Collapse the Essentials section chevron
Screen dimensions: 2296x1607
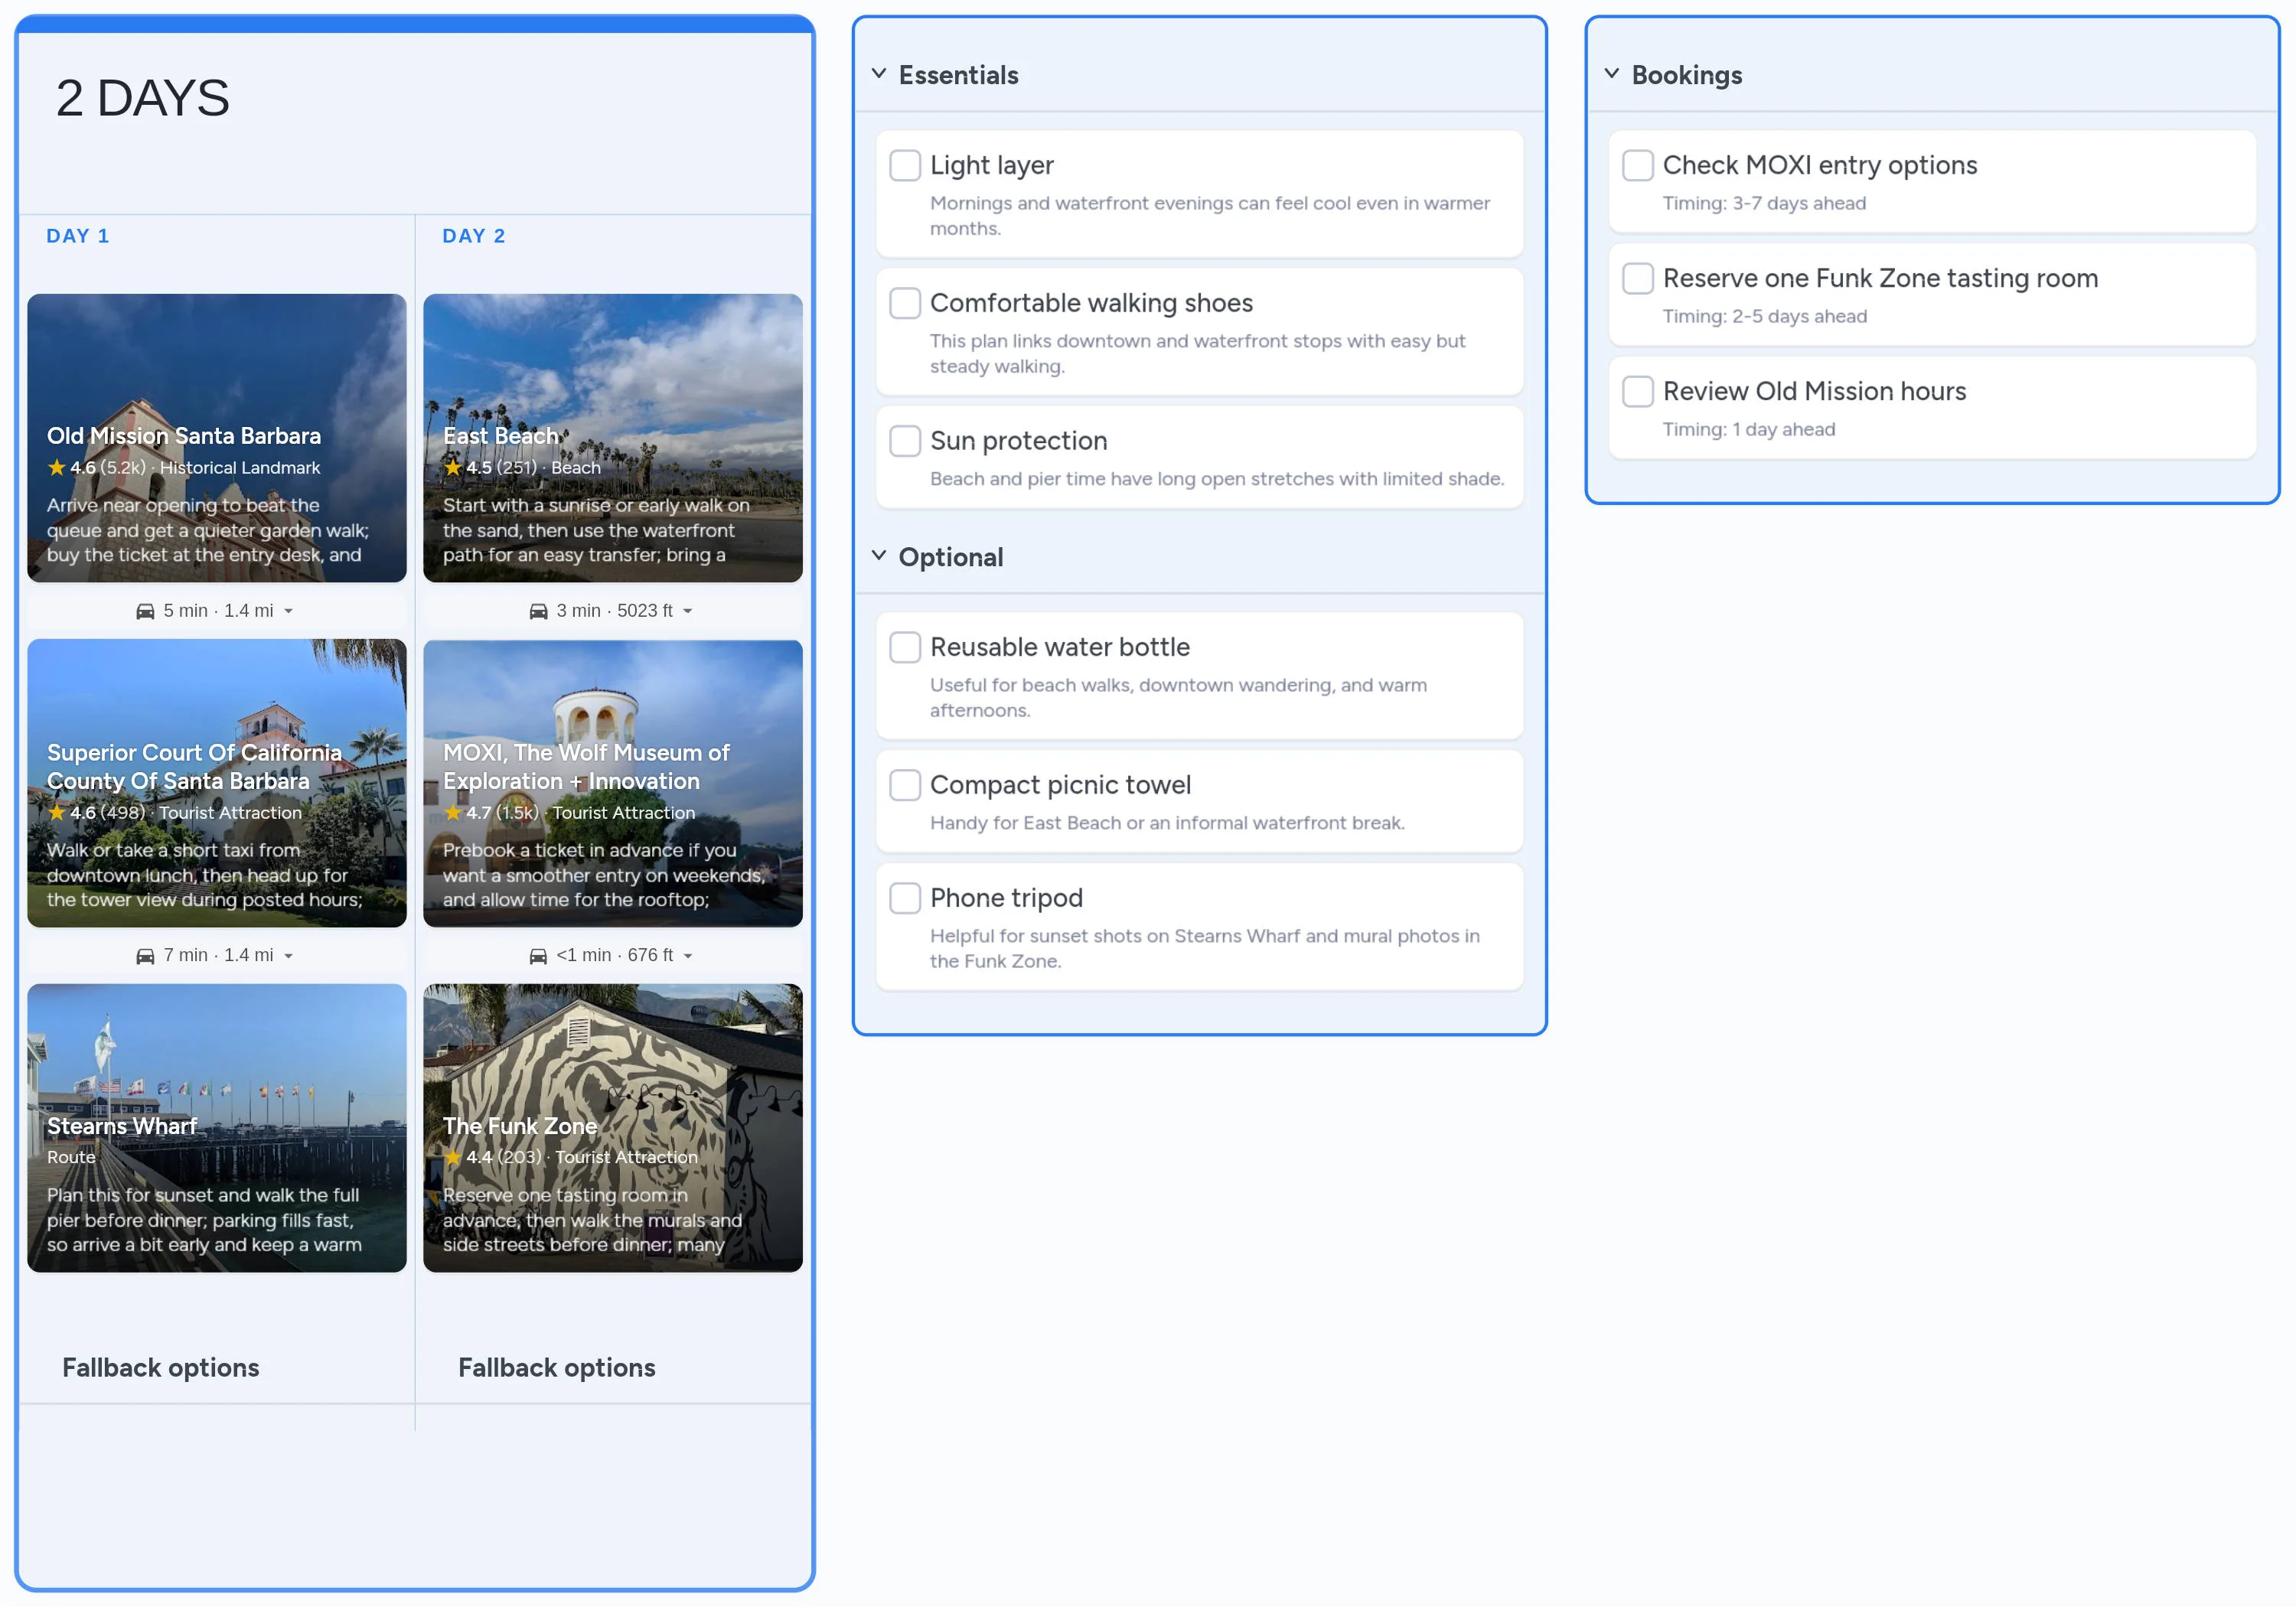point(879,74)
